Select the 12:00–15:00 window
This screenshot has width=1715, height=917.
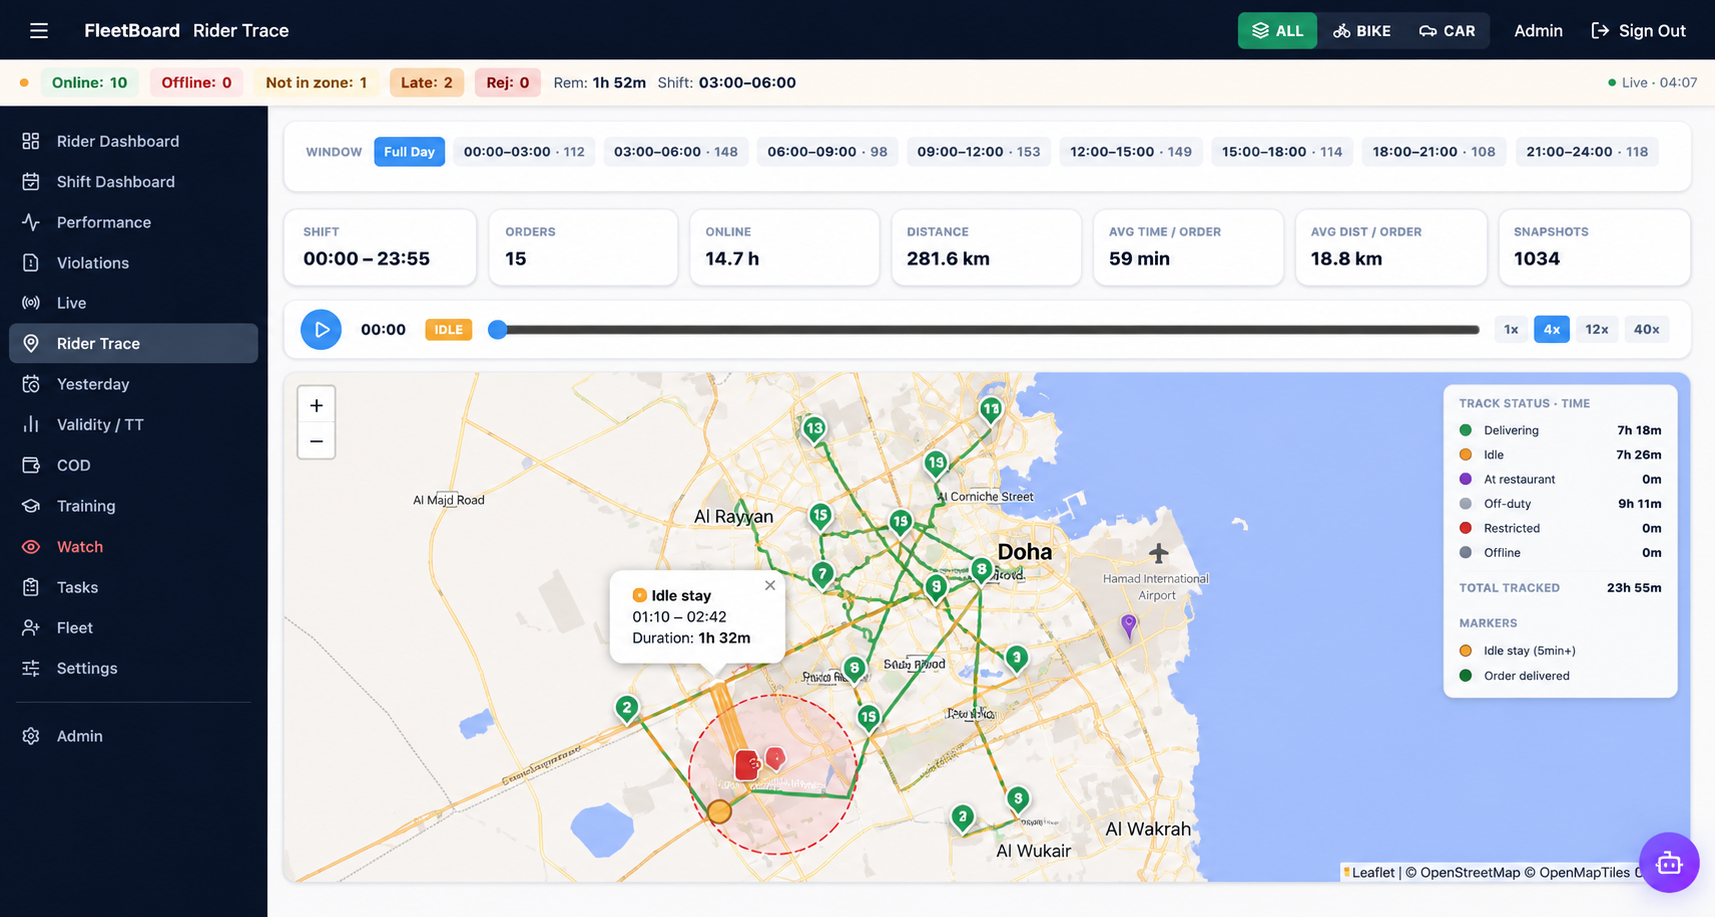point(1131,152)
